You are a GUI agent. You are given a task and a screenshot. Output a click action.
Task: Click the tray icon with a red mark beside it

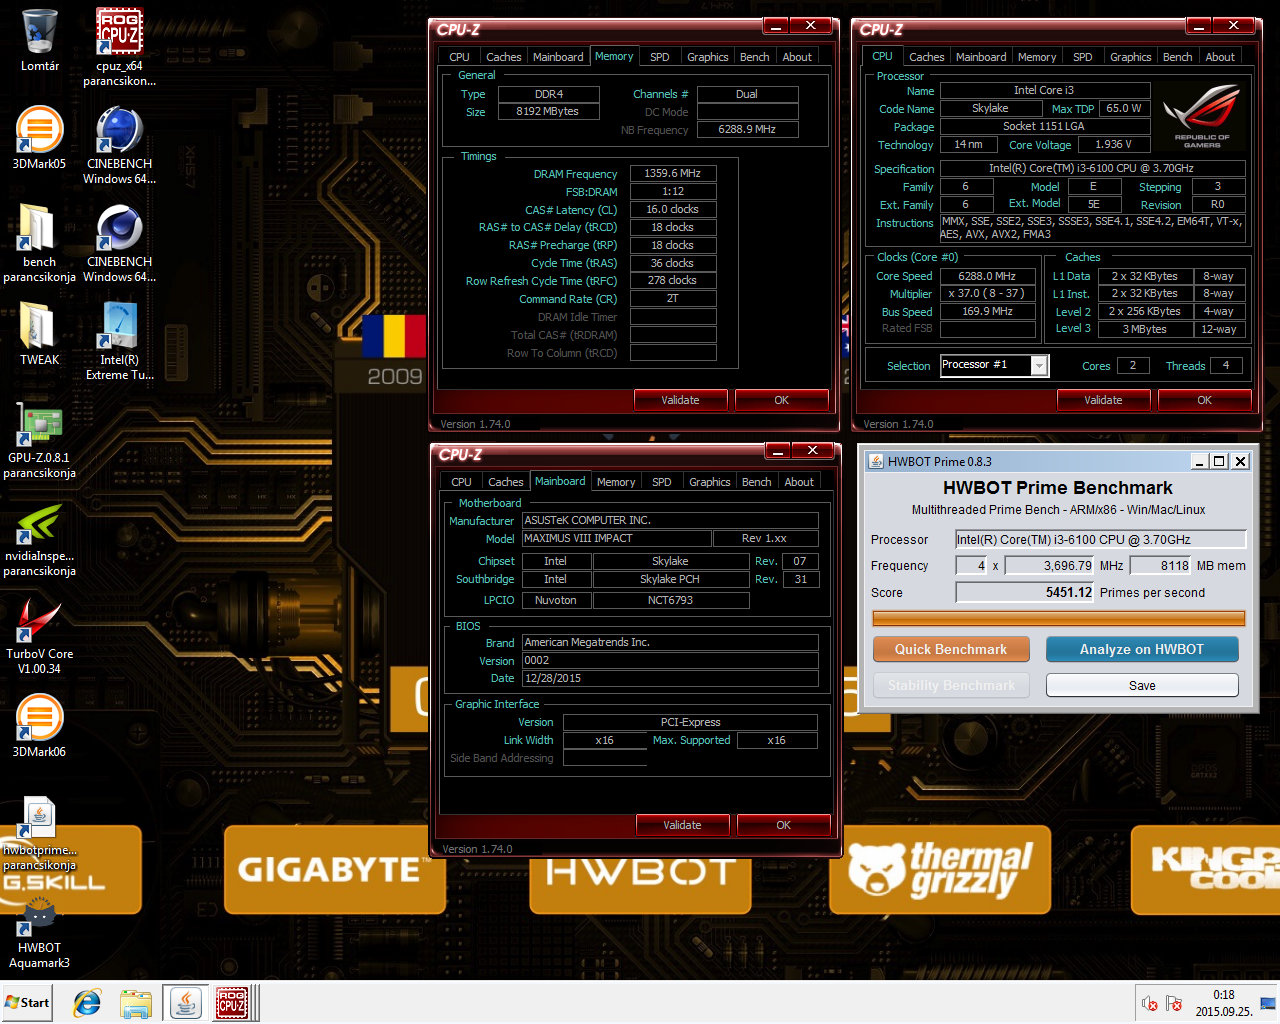pyautogui.click(x=1174, y=1003)
